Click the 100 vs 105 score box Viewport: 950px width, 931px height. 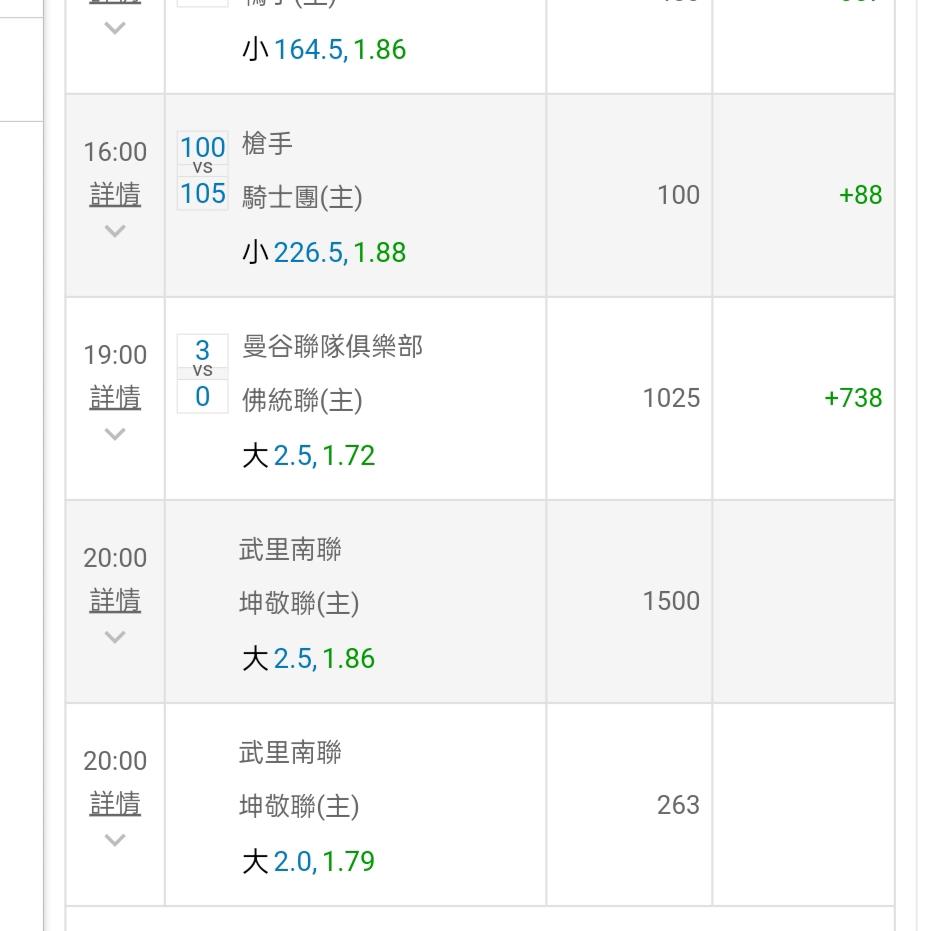pos(203,171)
